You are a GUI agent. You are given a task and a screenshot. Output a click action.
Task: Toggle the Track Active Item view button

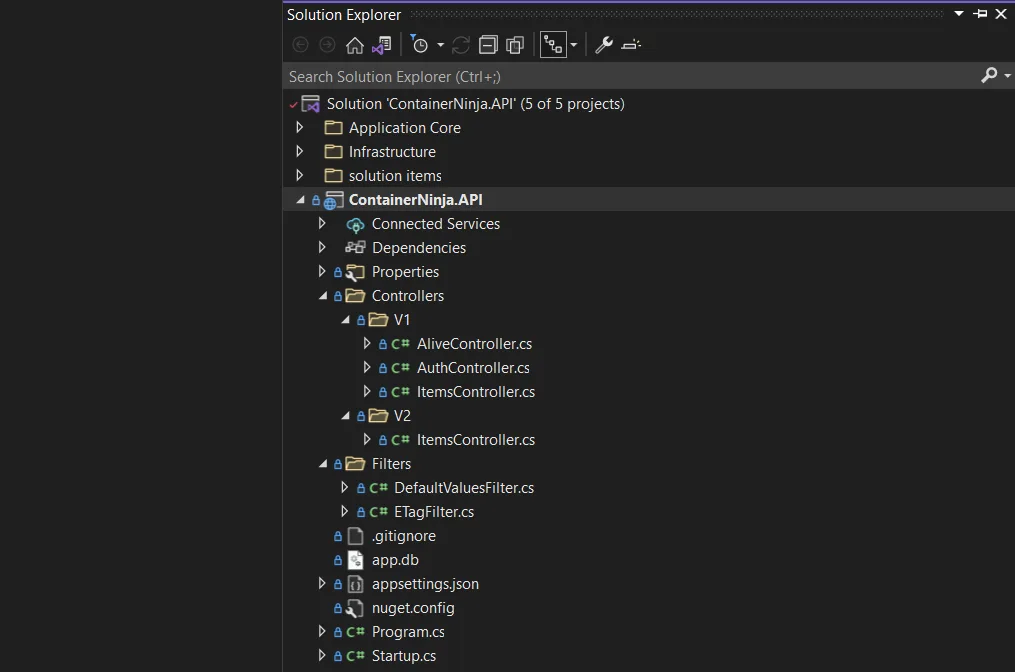point(553,45)
